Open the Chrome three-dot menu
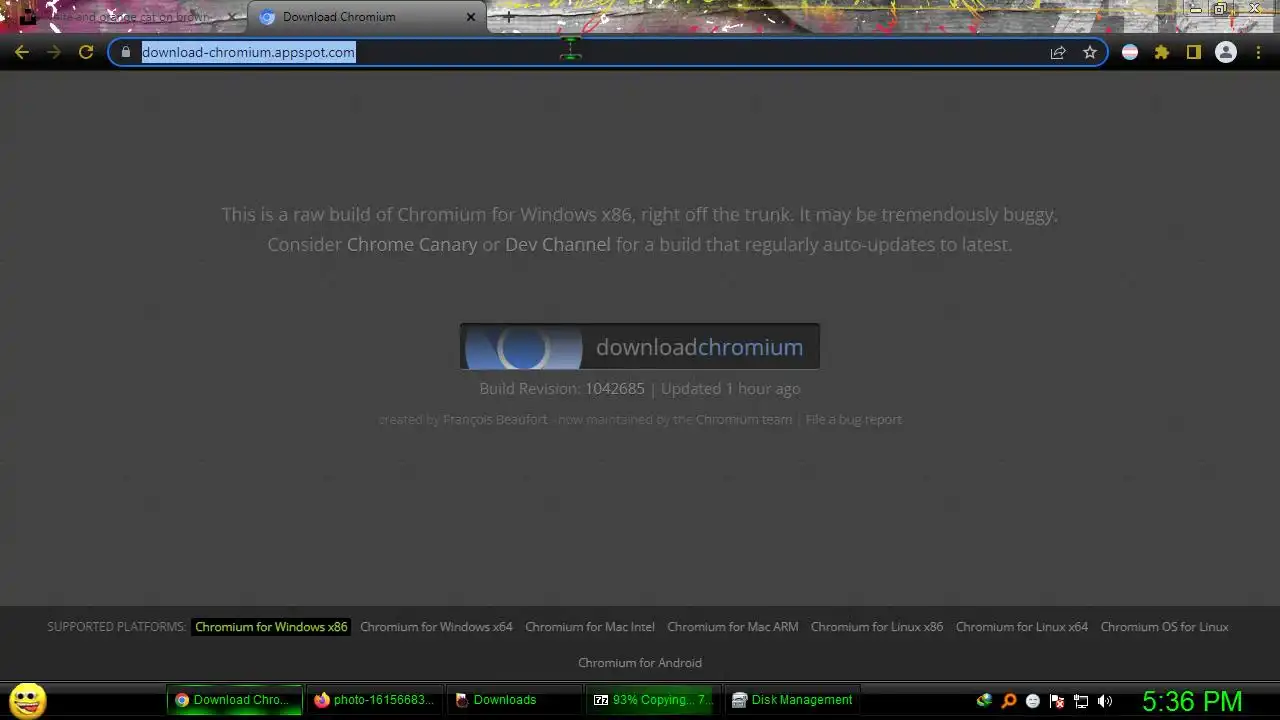 1259,52
